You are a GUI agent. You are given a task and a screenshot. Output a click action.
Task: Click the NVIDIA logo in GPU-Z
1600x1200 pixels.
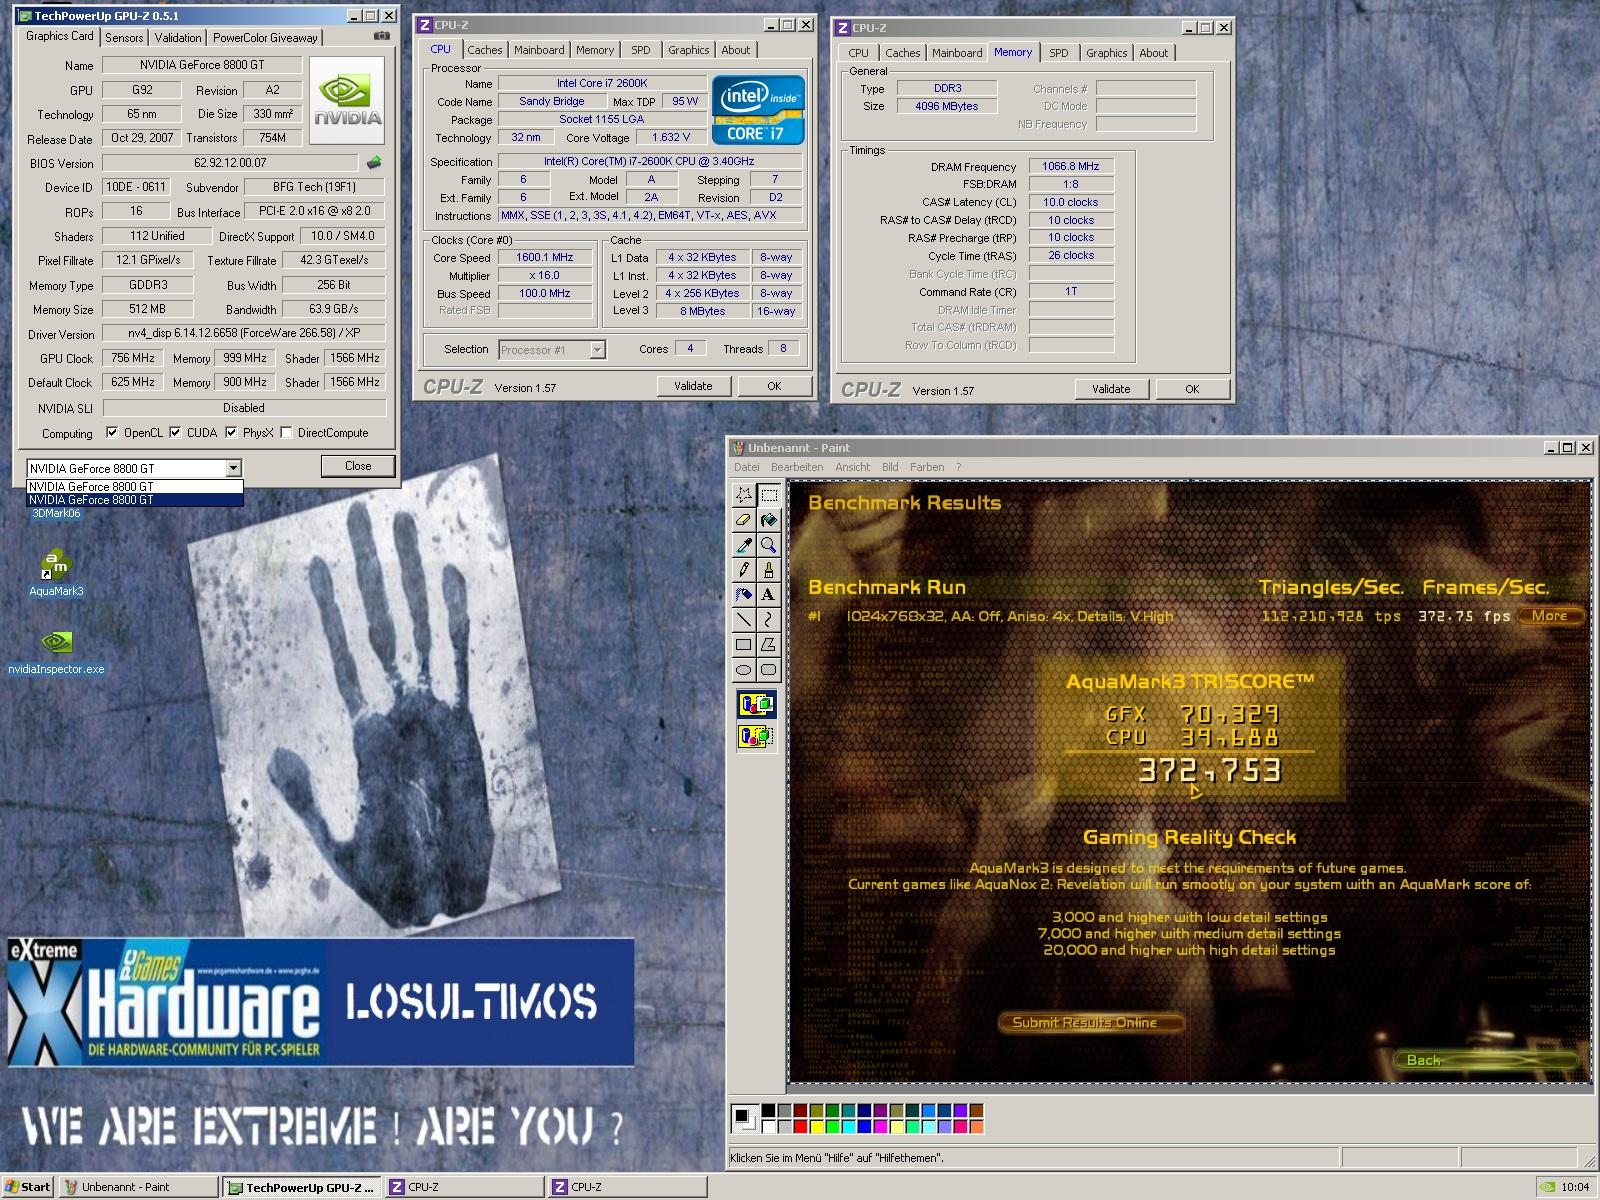click(347, 100)
